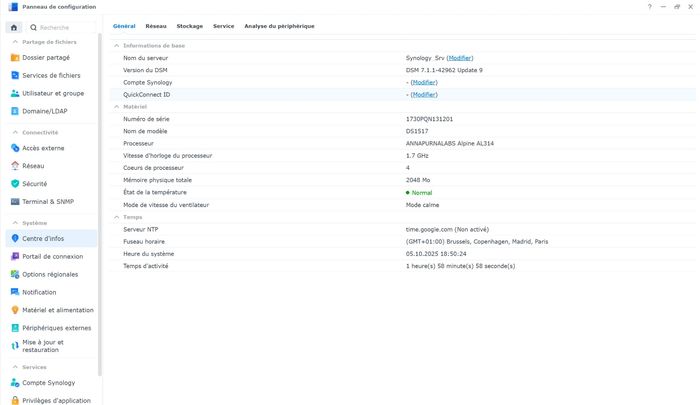Open Matériel et alimentation icon
This screenshot has height=405, width=700.
click(15, 310)
